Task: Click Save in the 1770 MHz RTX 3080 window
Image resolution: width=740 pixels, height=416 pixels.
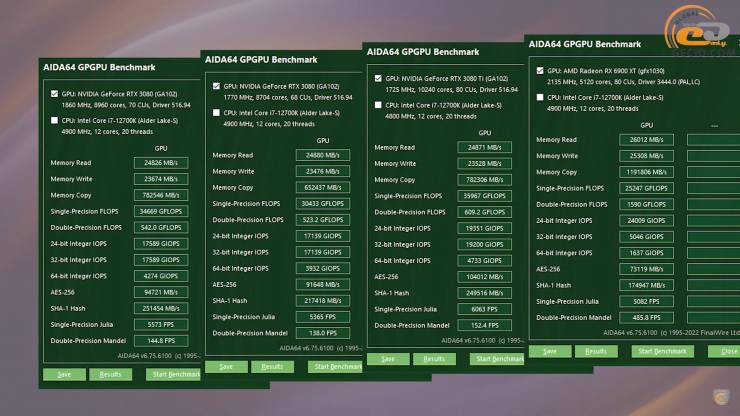Action: [226, 367]
